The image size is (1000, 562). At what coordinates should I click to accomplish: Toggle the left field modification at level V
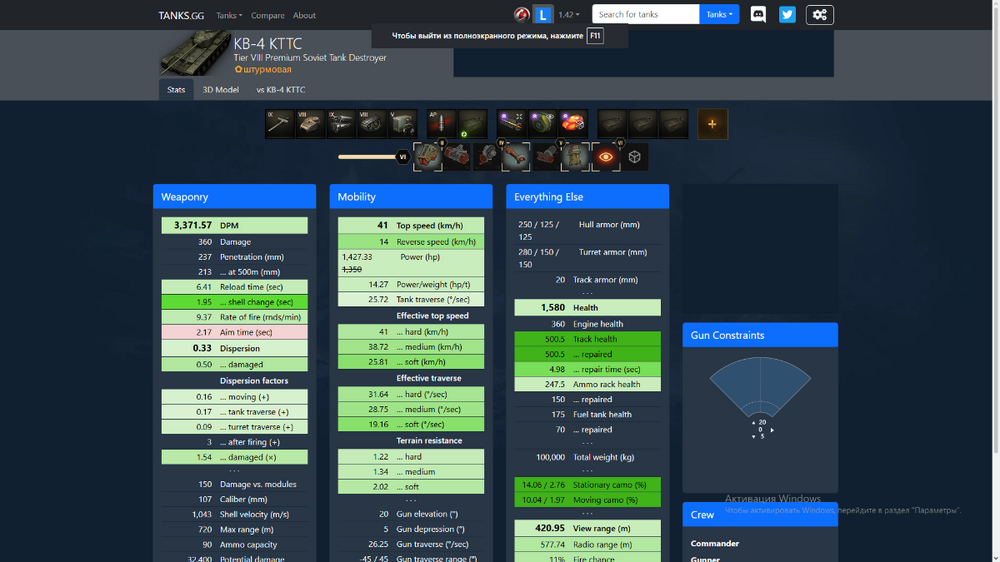tap(546, 157)
